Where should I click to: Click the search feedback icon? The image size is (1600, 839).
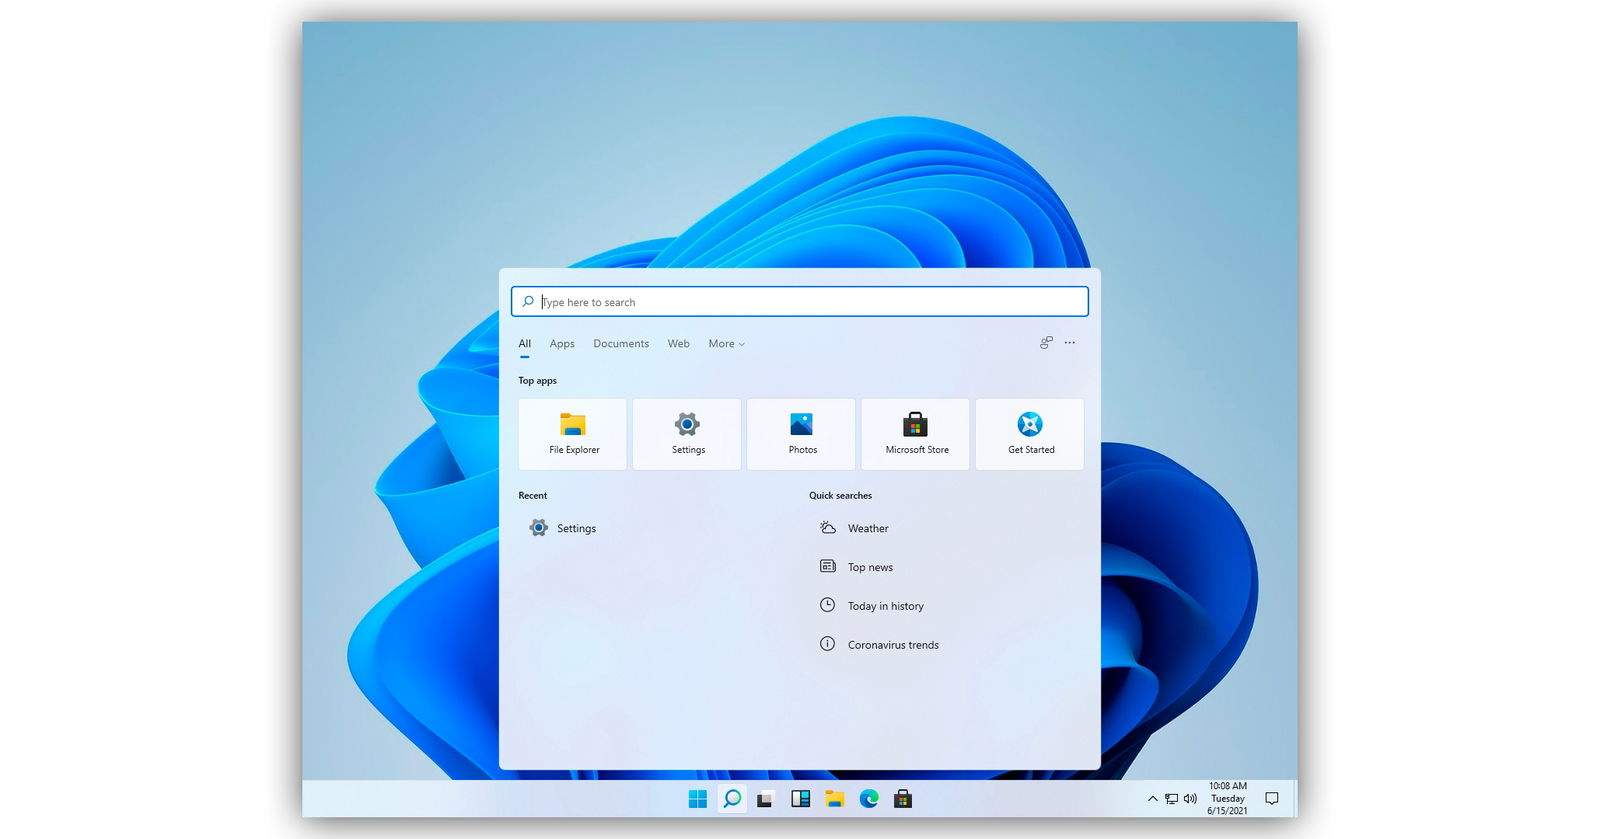[1046, 343]
